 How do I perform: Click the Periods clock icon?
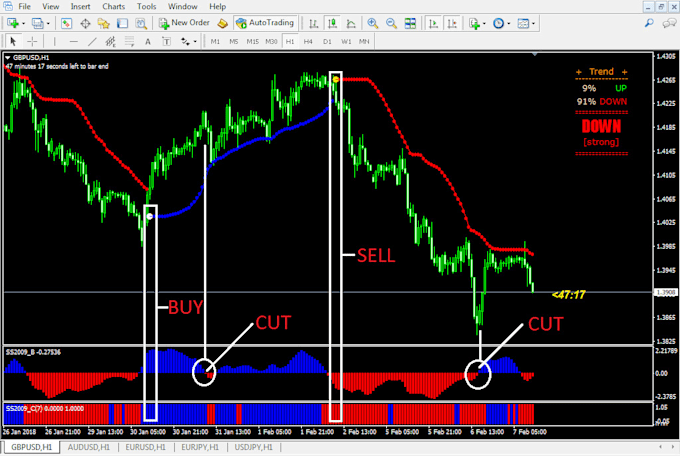pos(499,23)
